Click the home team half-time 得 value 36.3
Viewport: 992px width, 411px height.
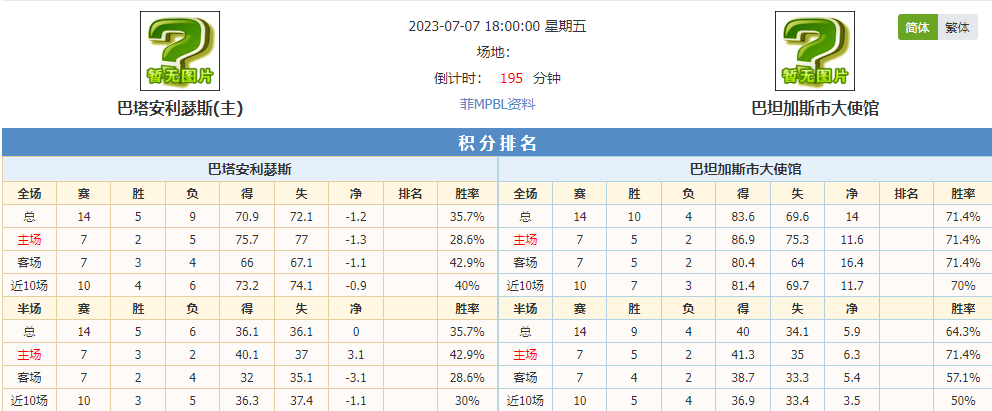pyautogui.click(x=247, y=400)
